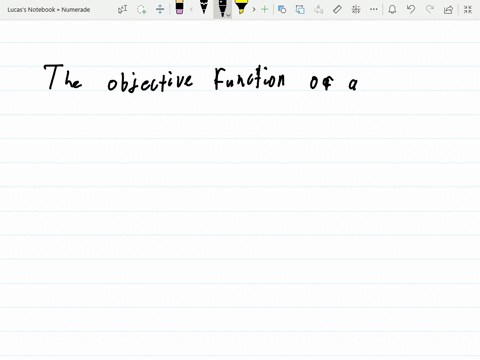Image resolution: width=480 pixels, height=360 pixels.
Task: Exit full screen mode
Action: 468,9
